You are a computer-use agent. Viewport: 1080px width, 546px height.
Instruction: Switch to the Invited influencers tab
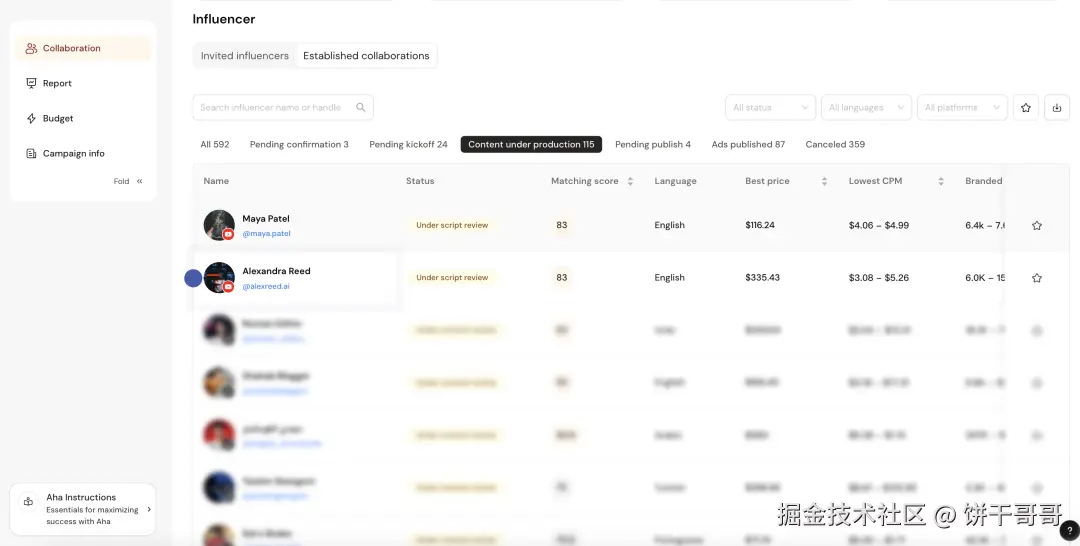[x=245, y=56]
